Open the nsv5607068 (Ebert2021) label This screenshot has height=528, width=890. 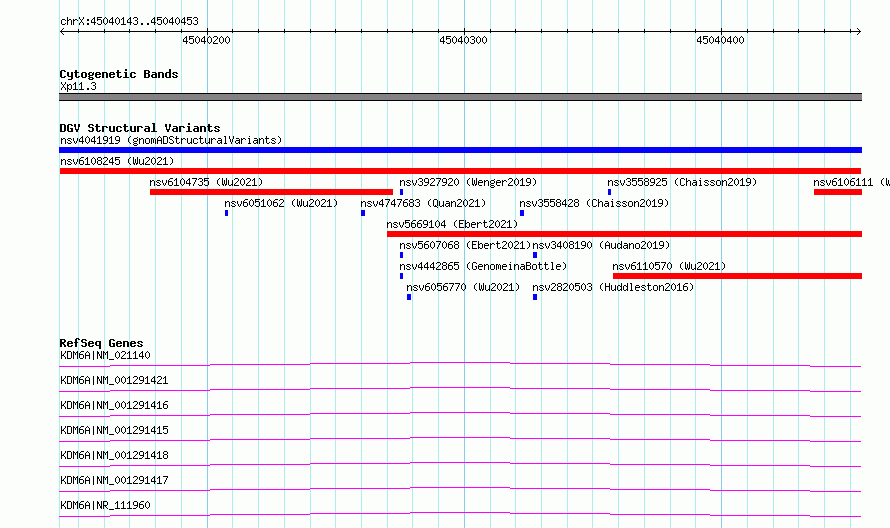coord(465,245)
